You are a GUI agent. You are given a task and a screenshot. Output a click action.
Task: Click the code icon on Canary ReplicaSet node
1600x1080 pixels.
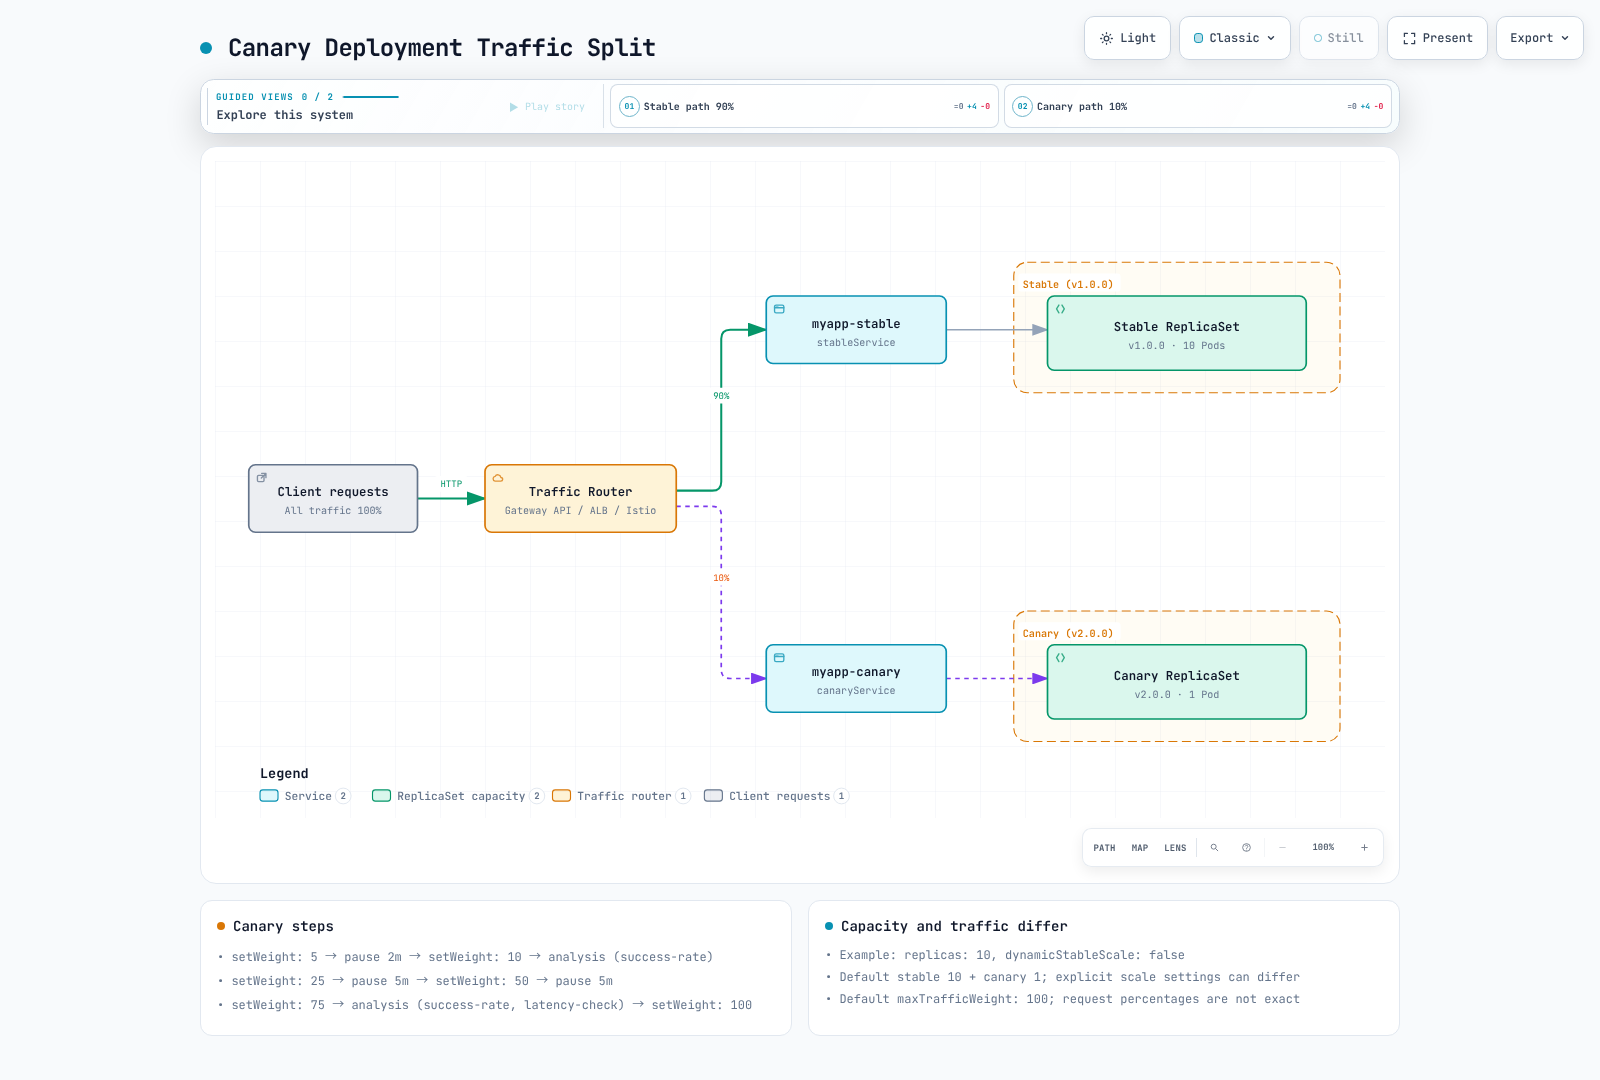(x=1060, y=658)
